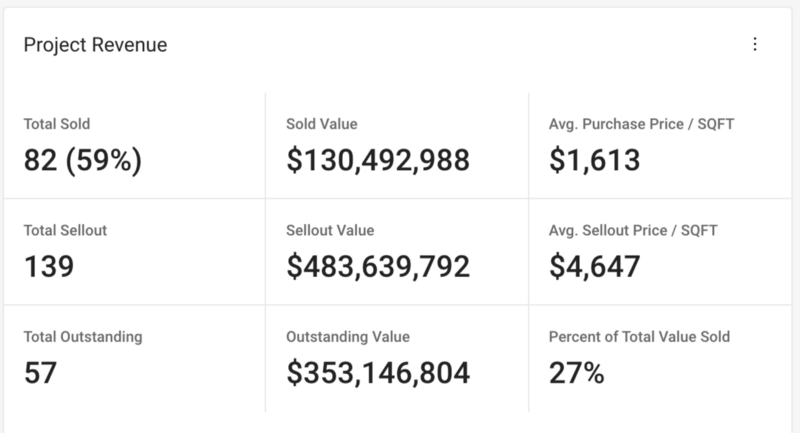This screenshot has width=800, height=433.
Task: Click the Total Sold label
Action: click(57, 124)
